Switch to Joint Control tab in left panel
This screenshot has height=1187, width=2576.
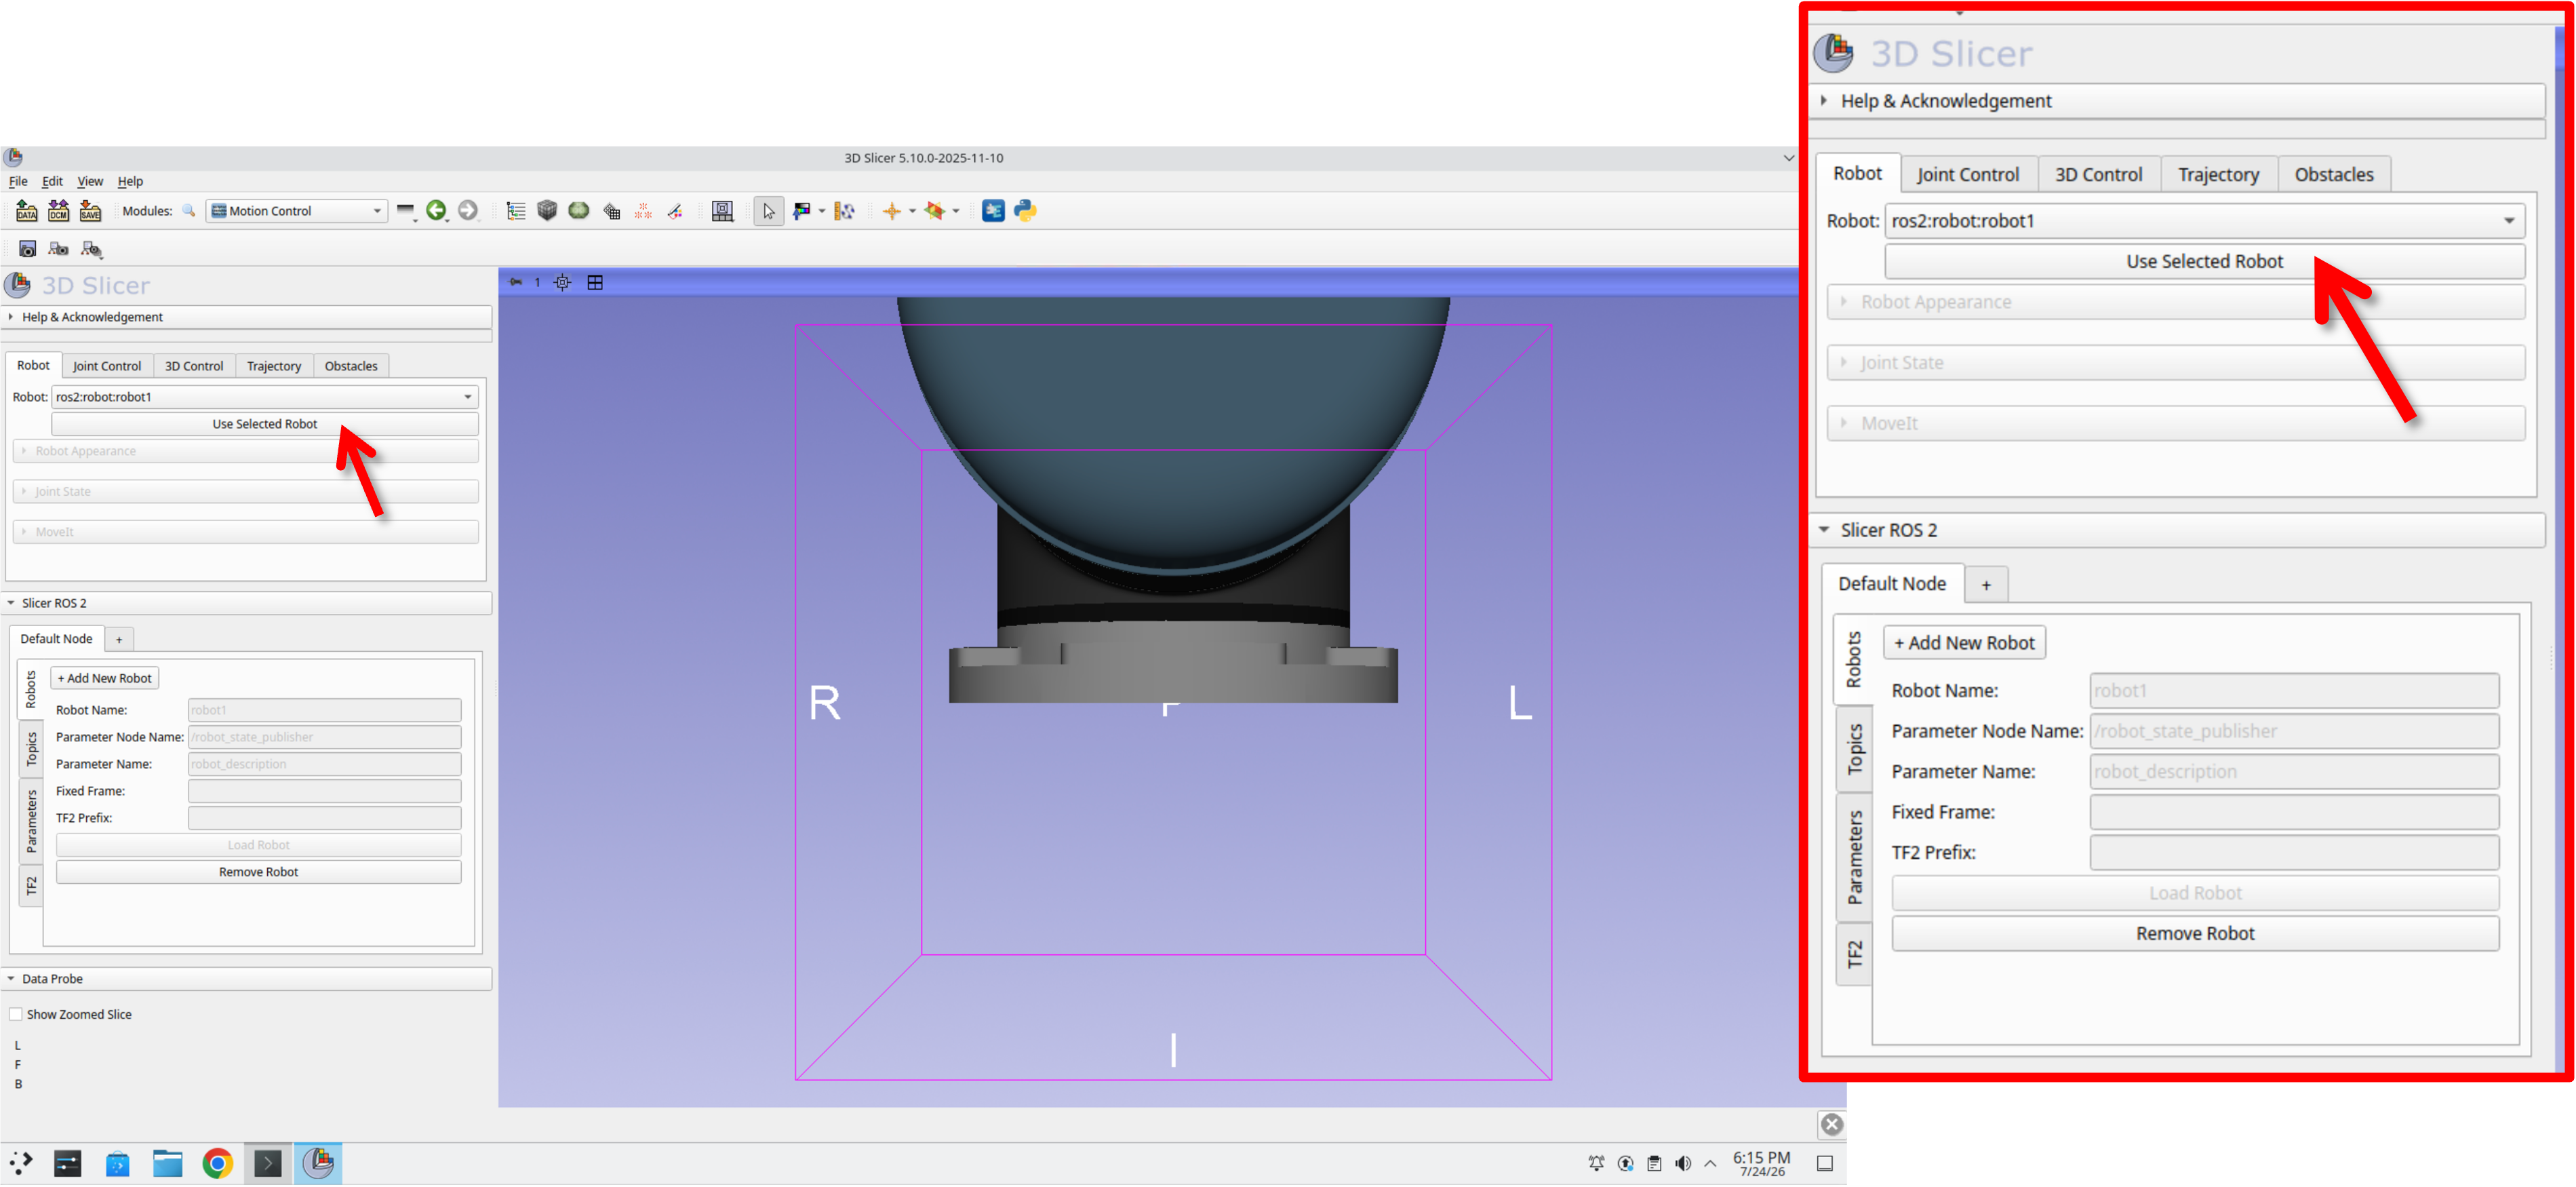(107, 366)
